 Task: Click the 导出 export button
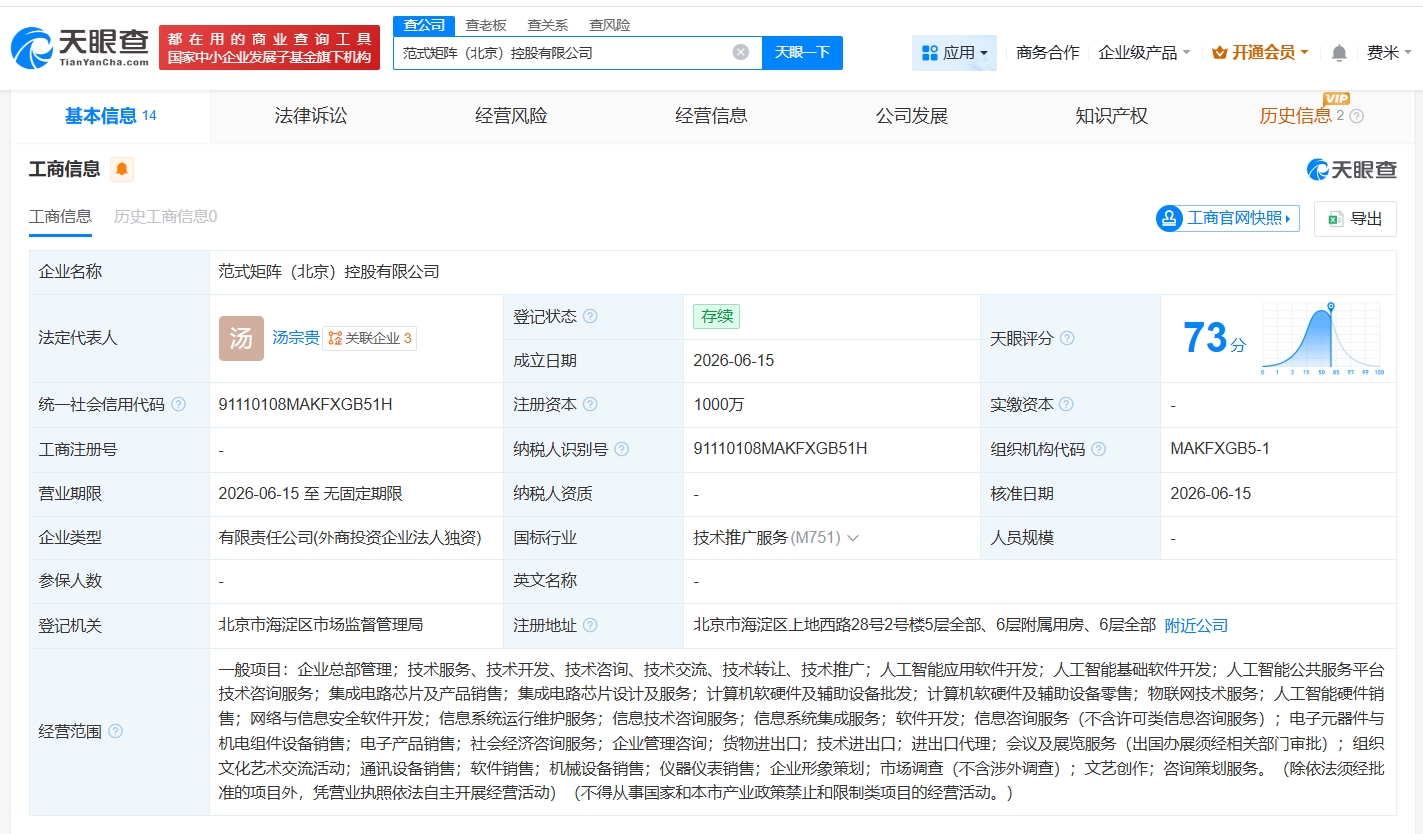[x=1355, y=219]
